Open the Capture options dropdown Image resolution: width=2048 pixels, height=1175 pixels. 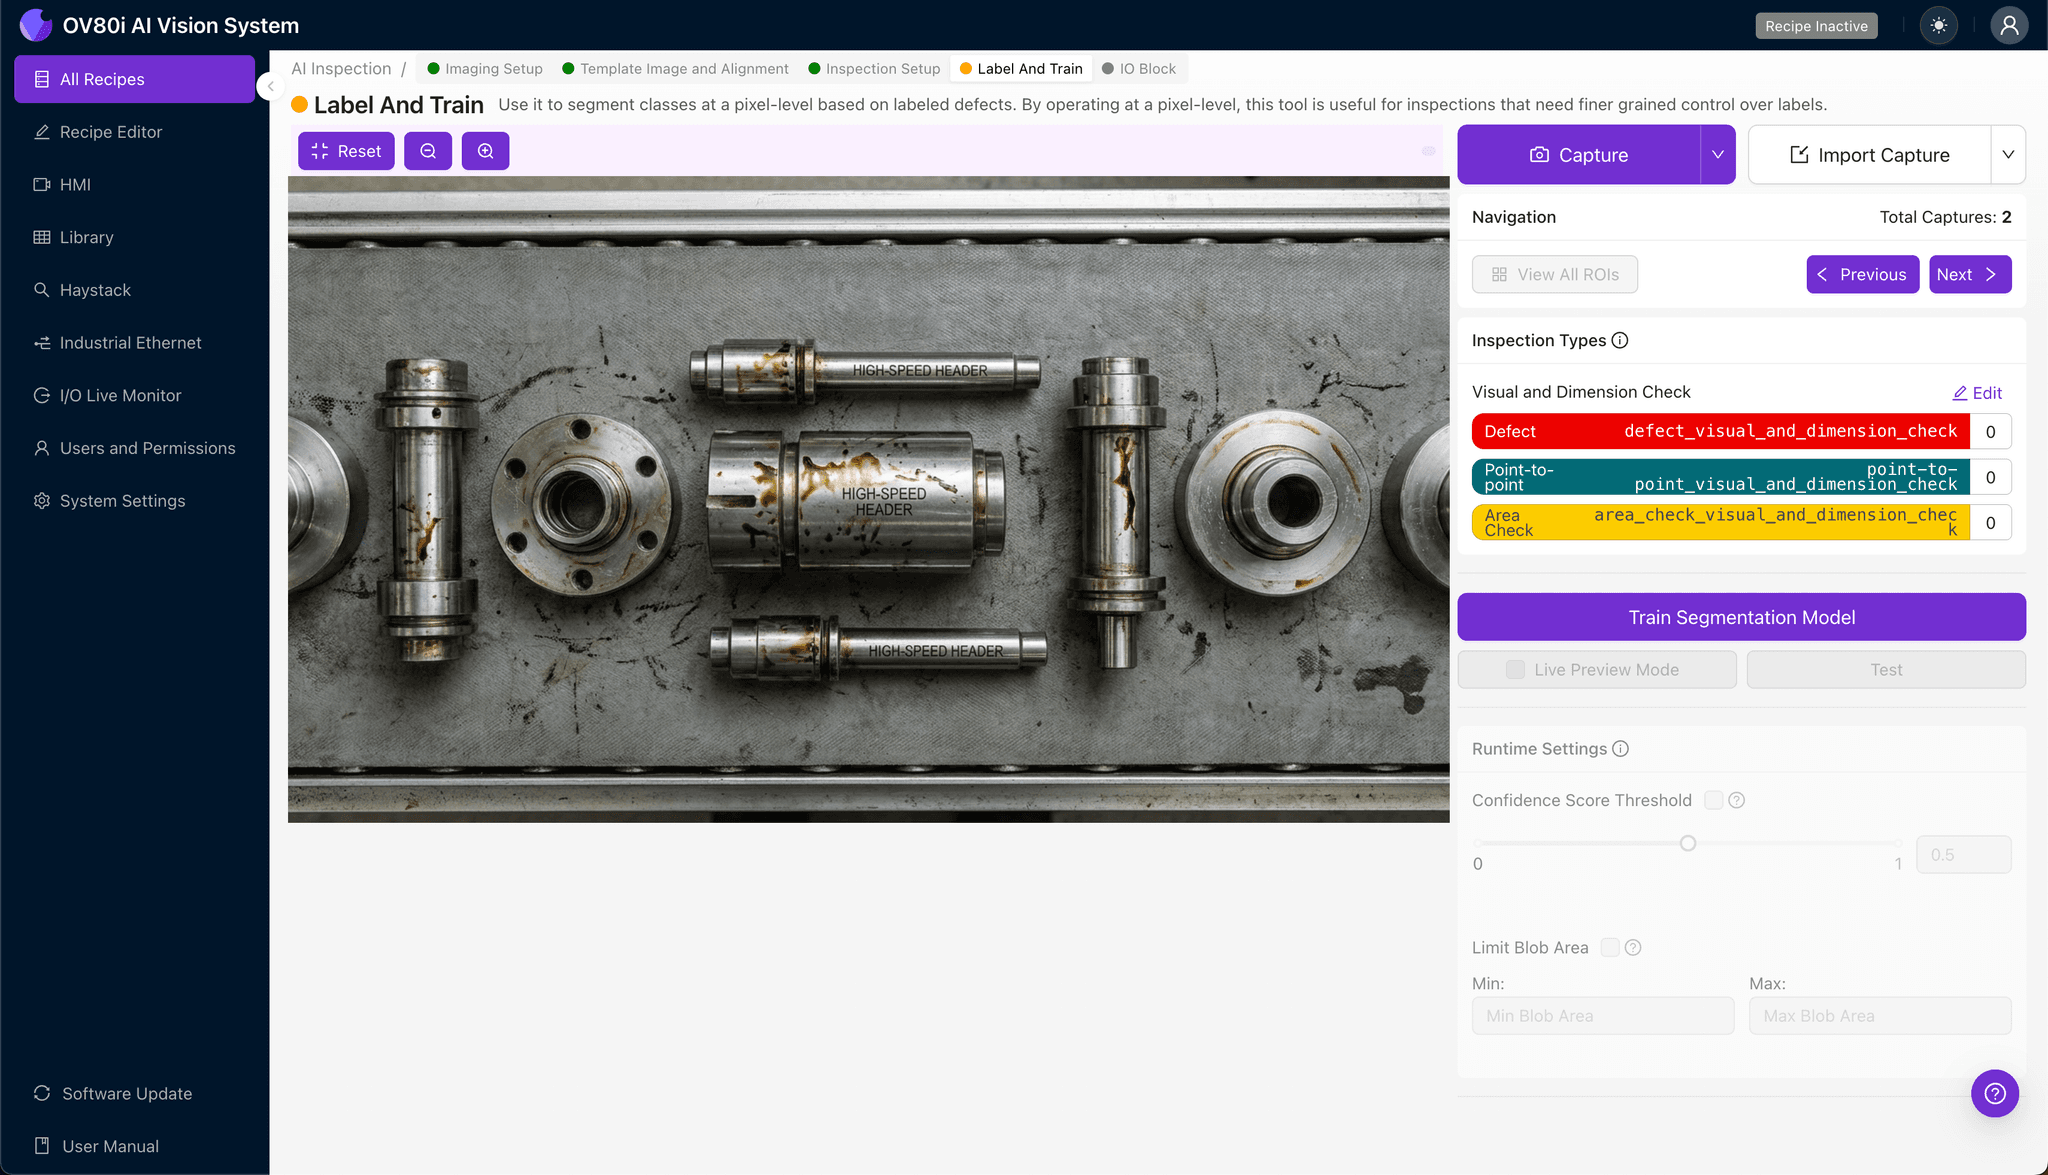pos(1717,154)
